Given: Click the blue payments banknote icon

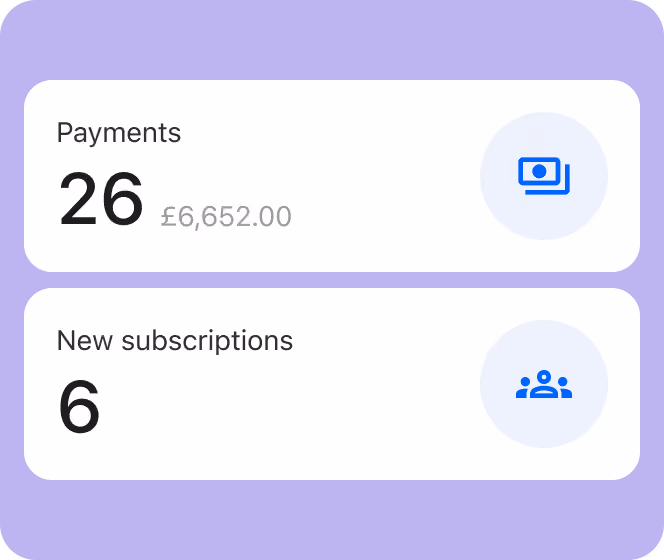Looking at the screenshot, I should [544, 176].
